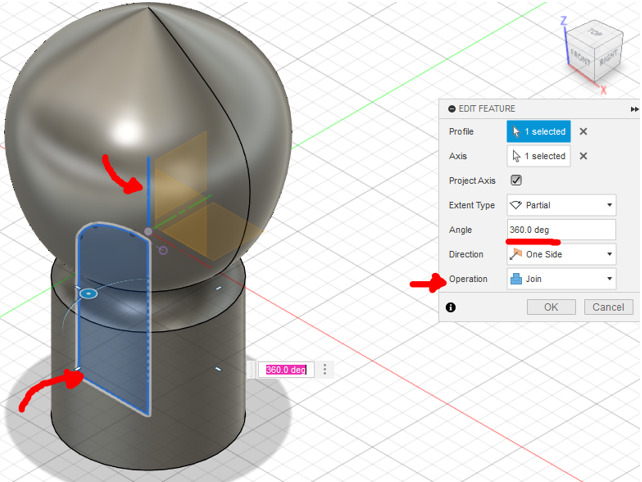Collapse the Edit Feature dialog header icon
Image resolution: width=642 pixels, height=482 pixels.
point(452,109)
